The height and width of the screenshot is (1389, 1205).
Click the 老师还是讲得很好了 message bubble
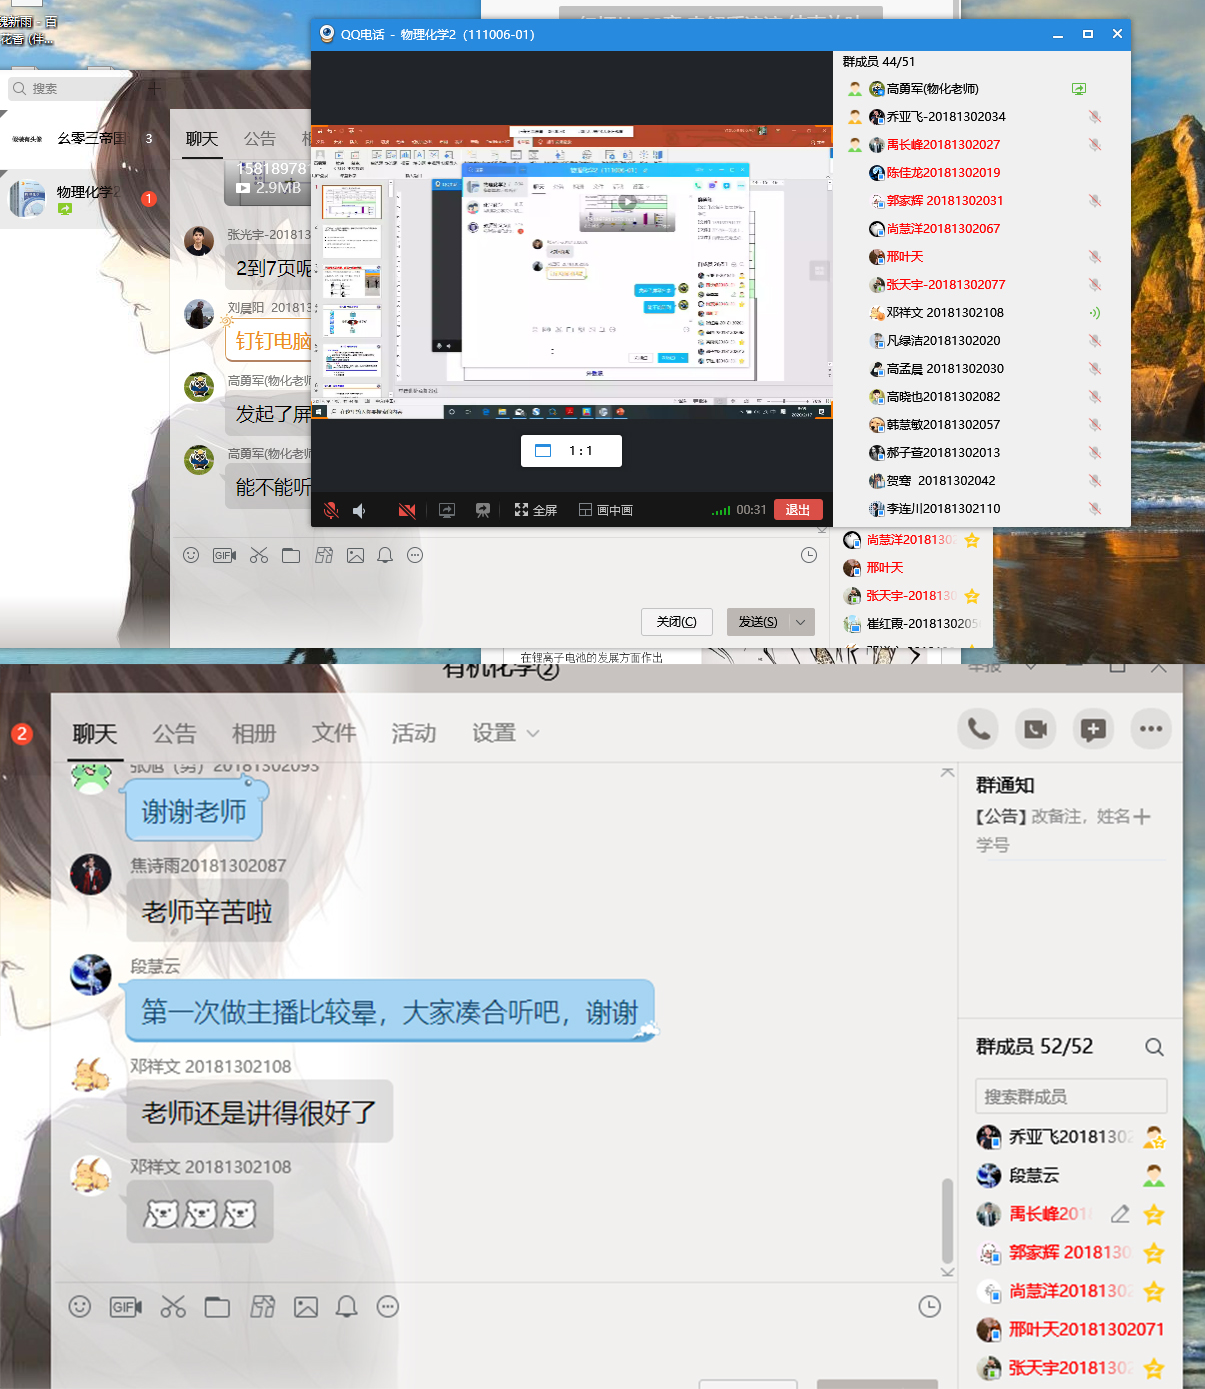click(259, 1112)
